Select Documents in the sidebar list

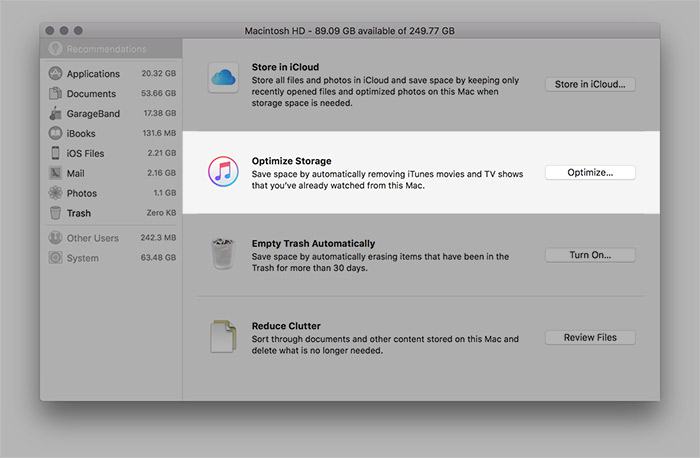click(92, 94)
